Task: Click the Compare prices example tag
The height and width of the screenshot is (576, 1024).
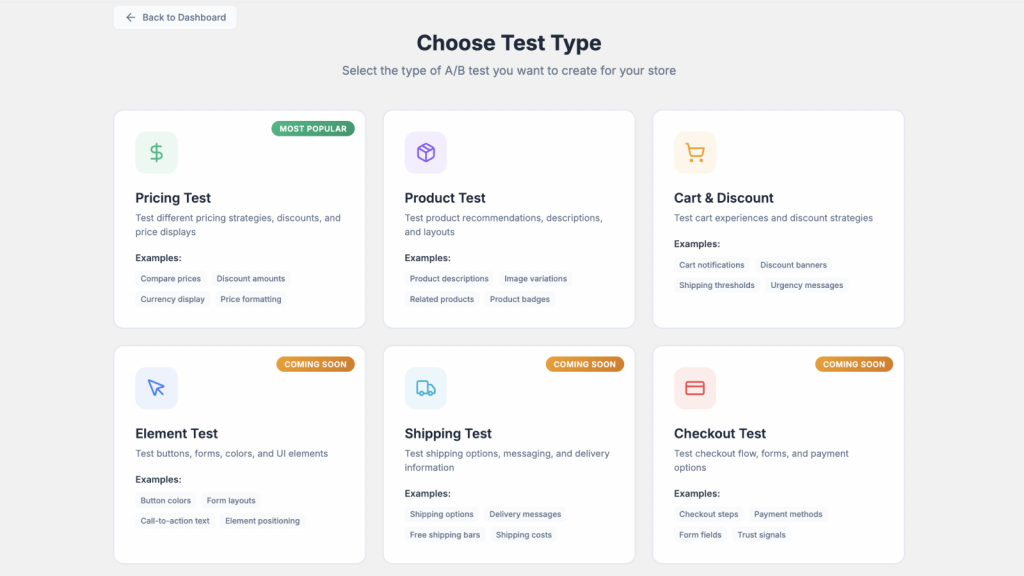Action: pos(171,279)
